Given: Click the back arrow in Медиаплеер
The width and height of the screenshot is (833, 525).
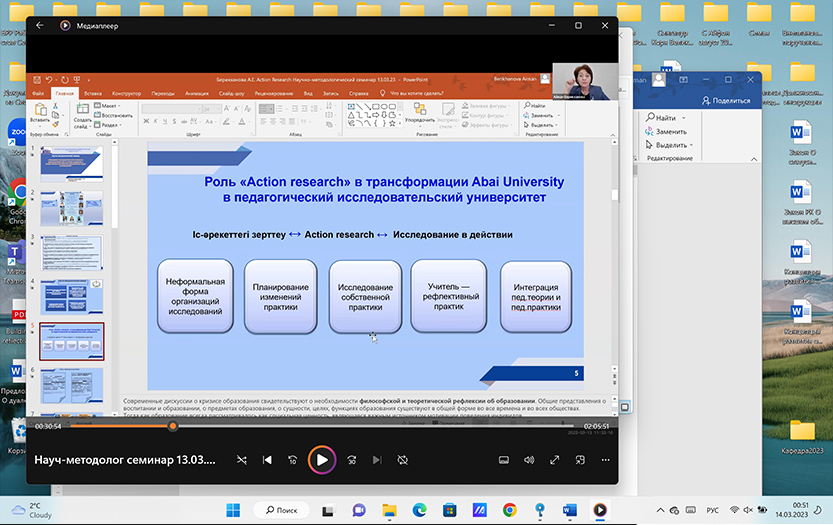Looking at the screenshot, I should [x=40, y=25].
